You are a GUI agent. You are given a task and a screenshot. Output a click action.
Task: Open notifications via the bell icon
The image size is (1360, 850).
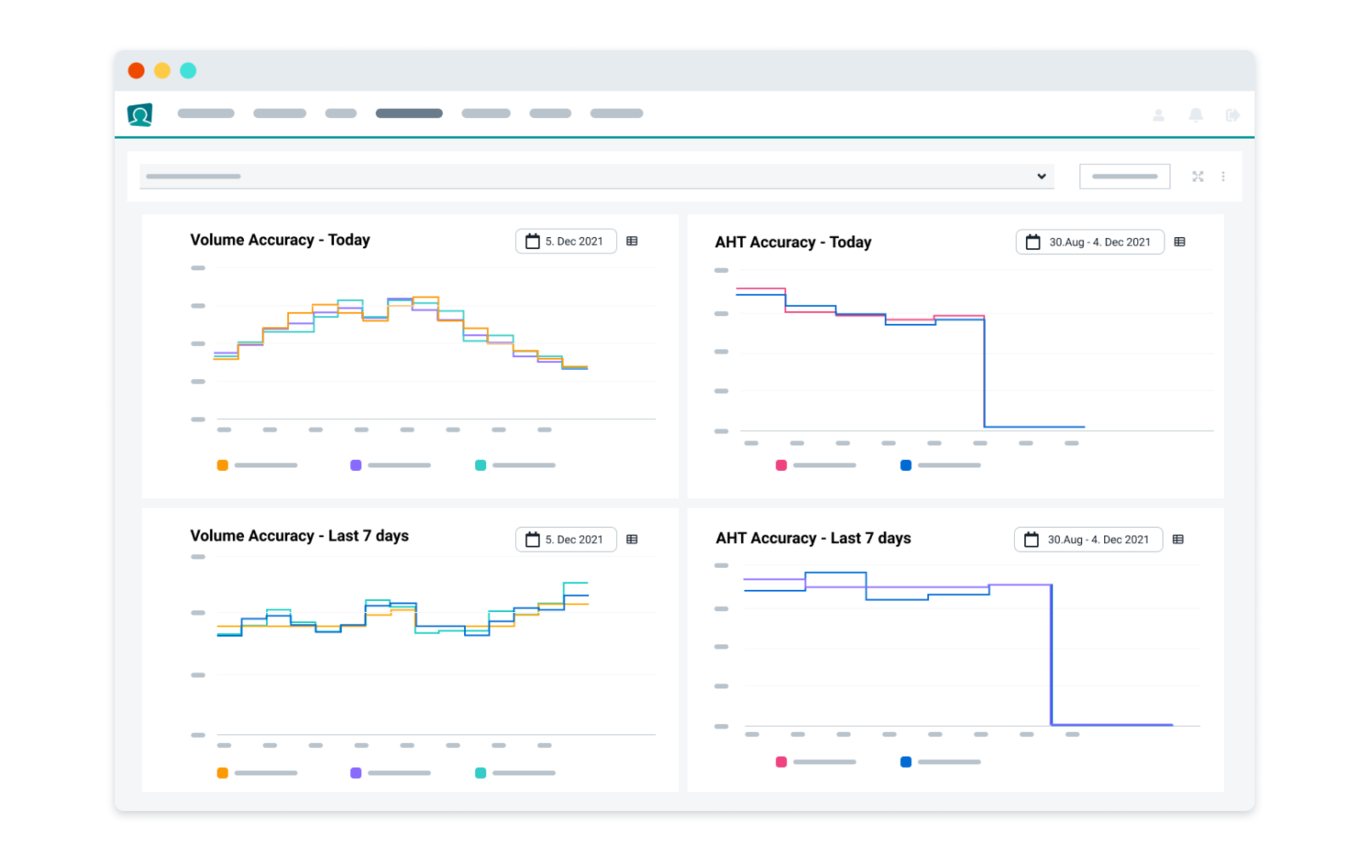1194,114
